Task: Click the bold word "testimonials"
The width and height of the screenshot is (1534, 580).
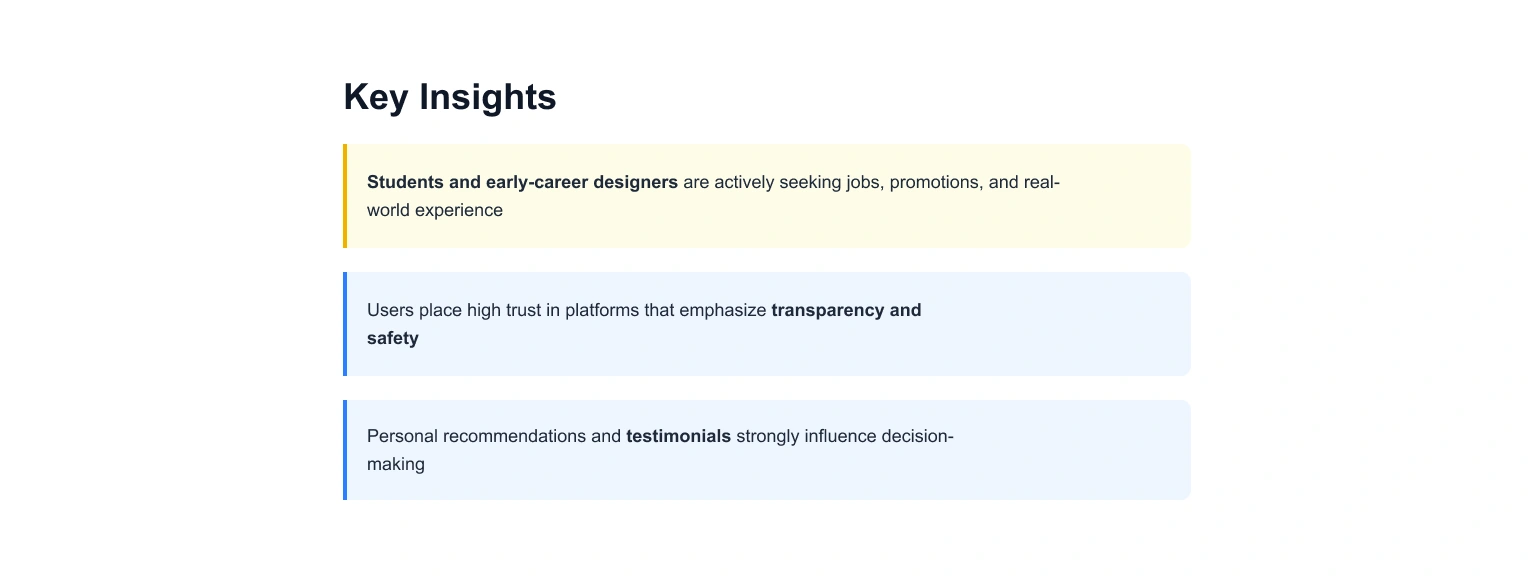Action: pos(678,436)
